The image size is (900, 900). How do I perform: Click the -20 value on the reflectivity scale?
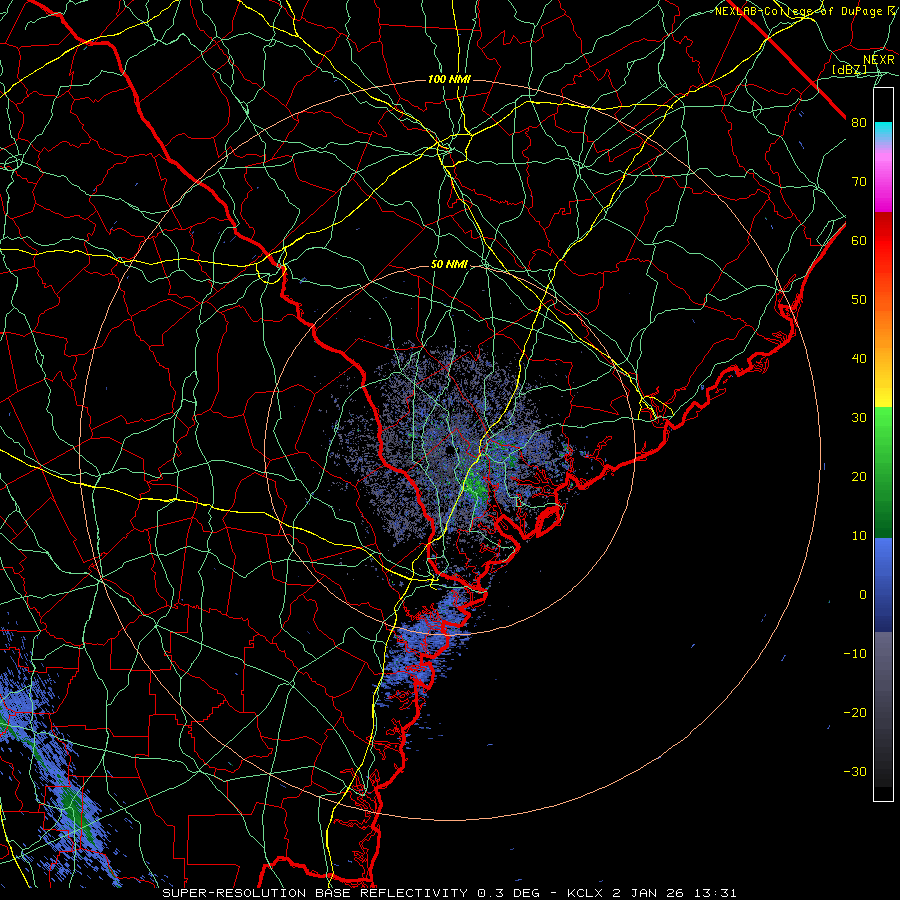[855, 712]
